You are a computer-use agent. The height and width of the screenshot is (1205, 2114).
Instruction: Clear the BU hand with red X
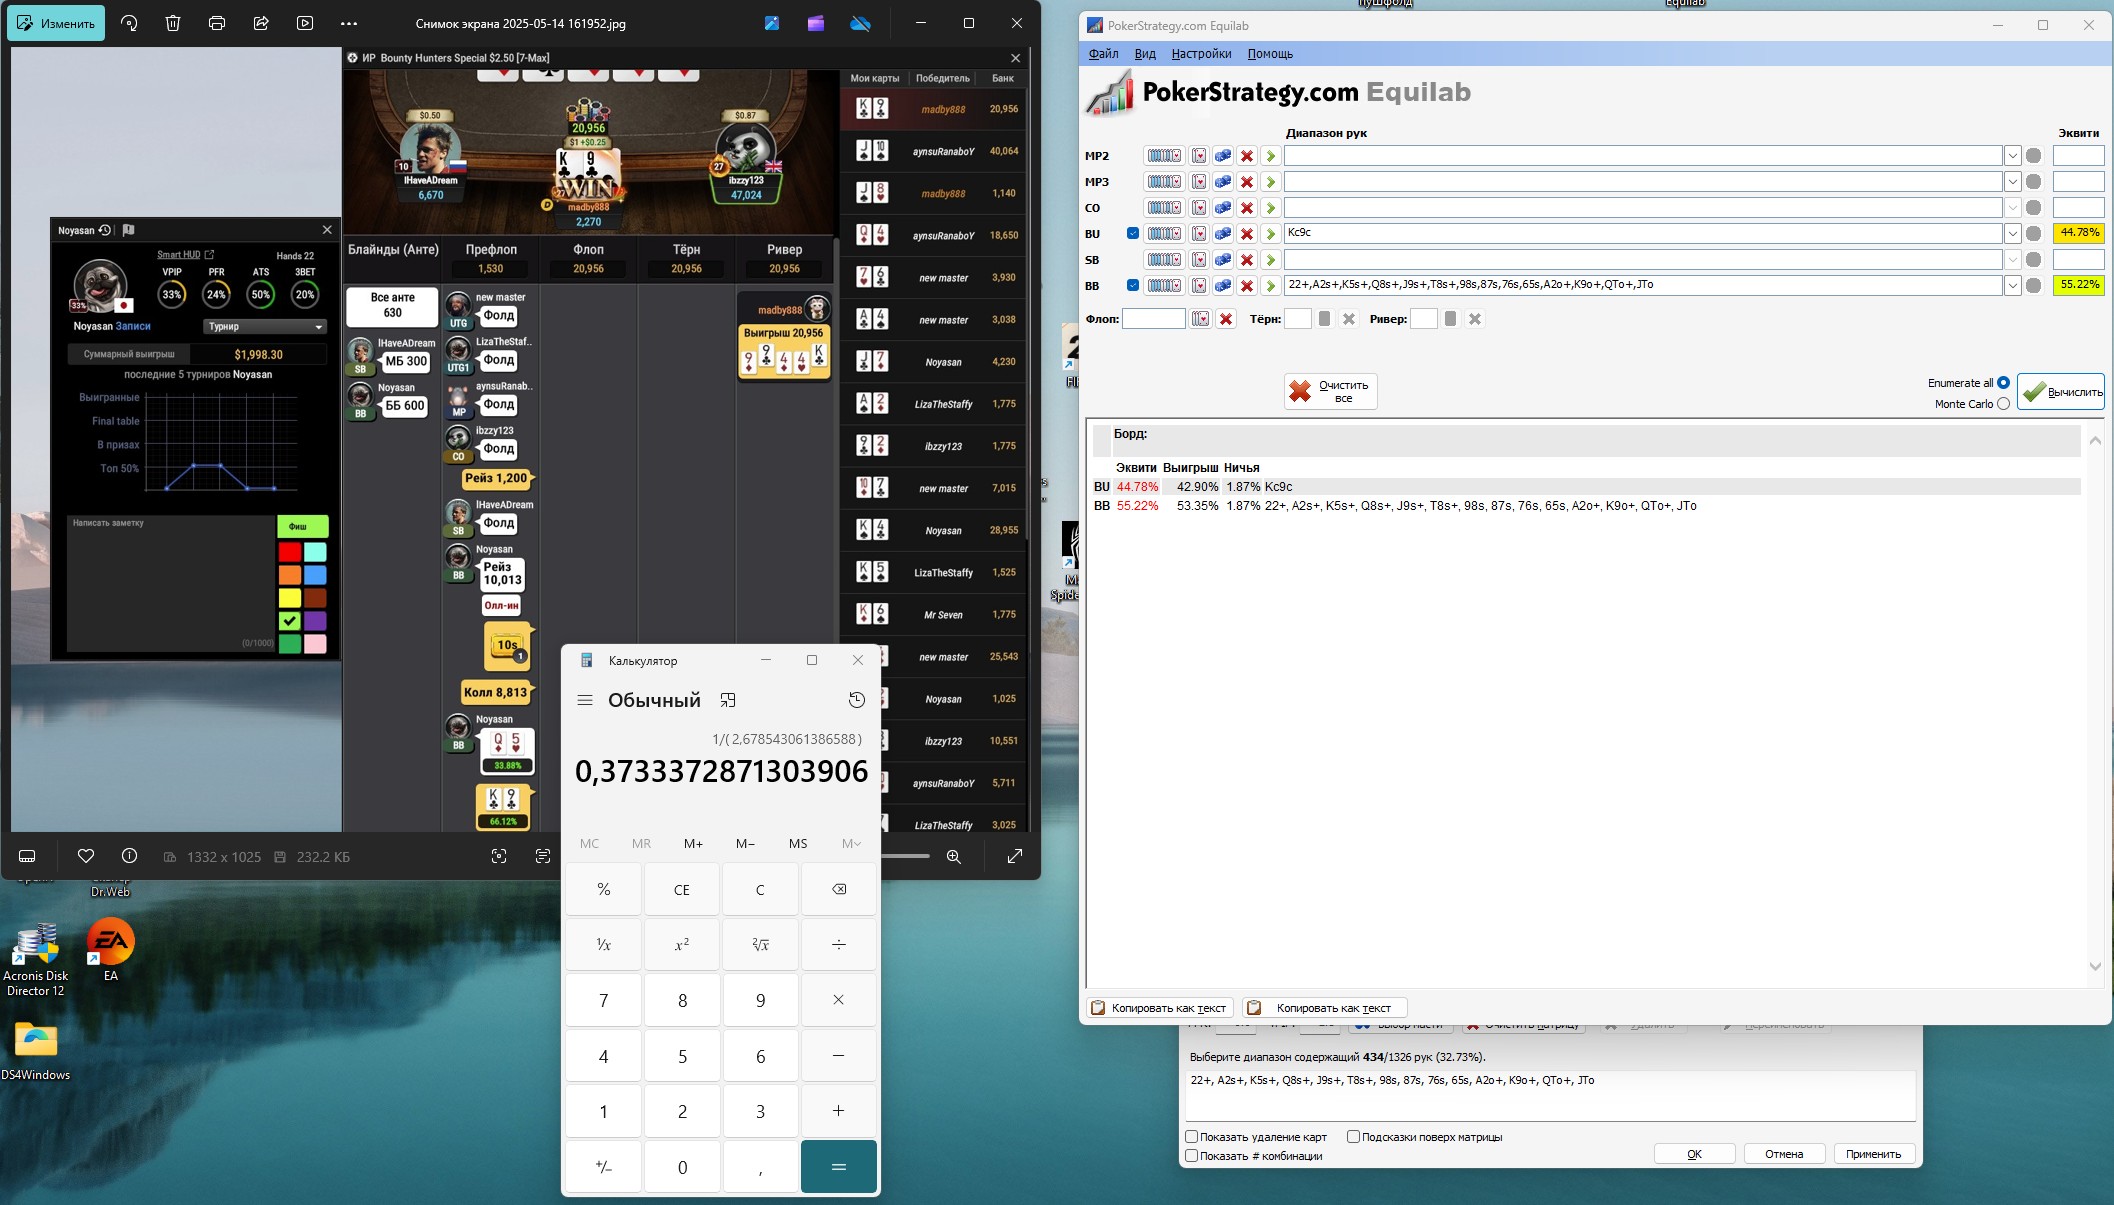click(x=1247, y=233)
